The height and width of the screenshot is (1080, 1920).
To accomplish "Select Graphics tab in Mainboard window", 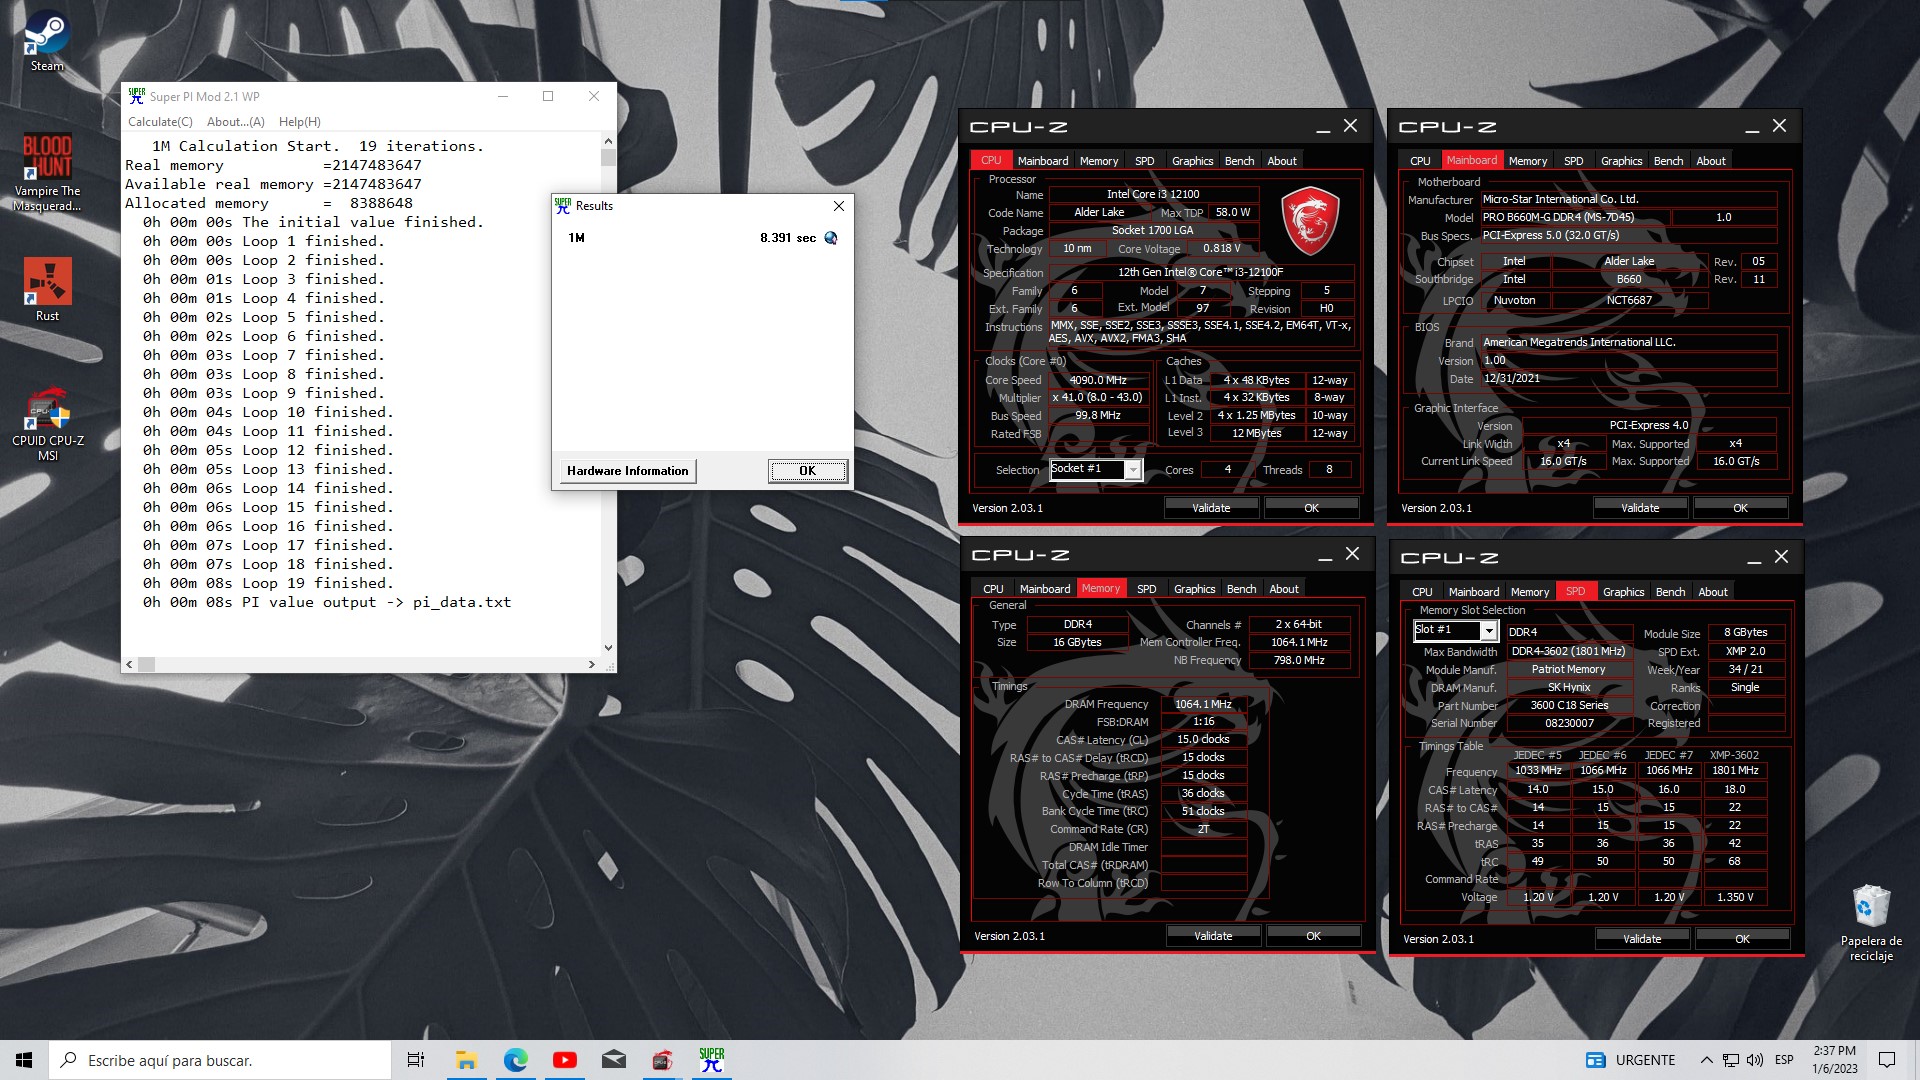I will [1621, 161].
